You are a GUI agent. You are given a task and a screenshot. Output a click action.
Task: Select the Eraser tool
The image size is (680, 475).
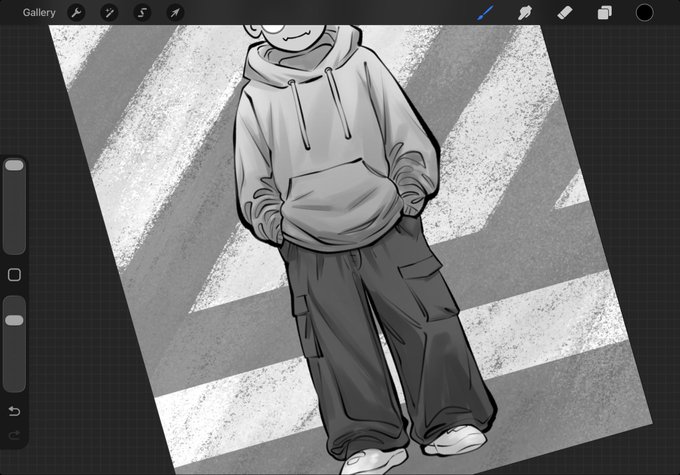tap(565, 13)
